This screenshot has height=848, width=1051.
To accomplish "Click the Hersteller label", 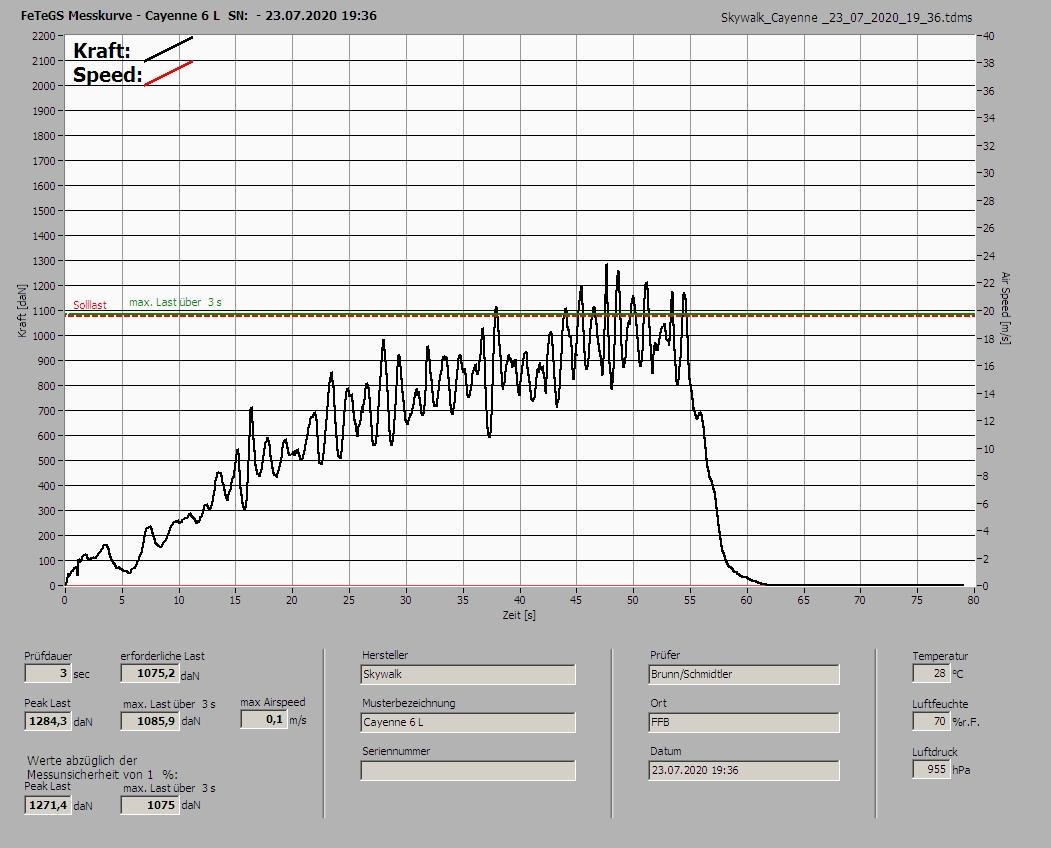I will pyautogui.click(x=385, y=655).
